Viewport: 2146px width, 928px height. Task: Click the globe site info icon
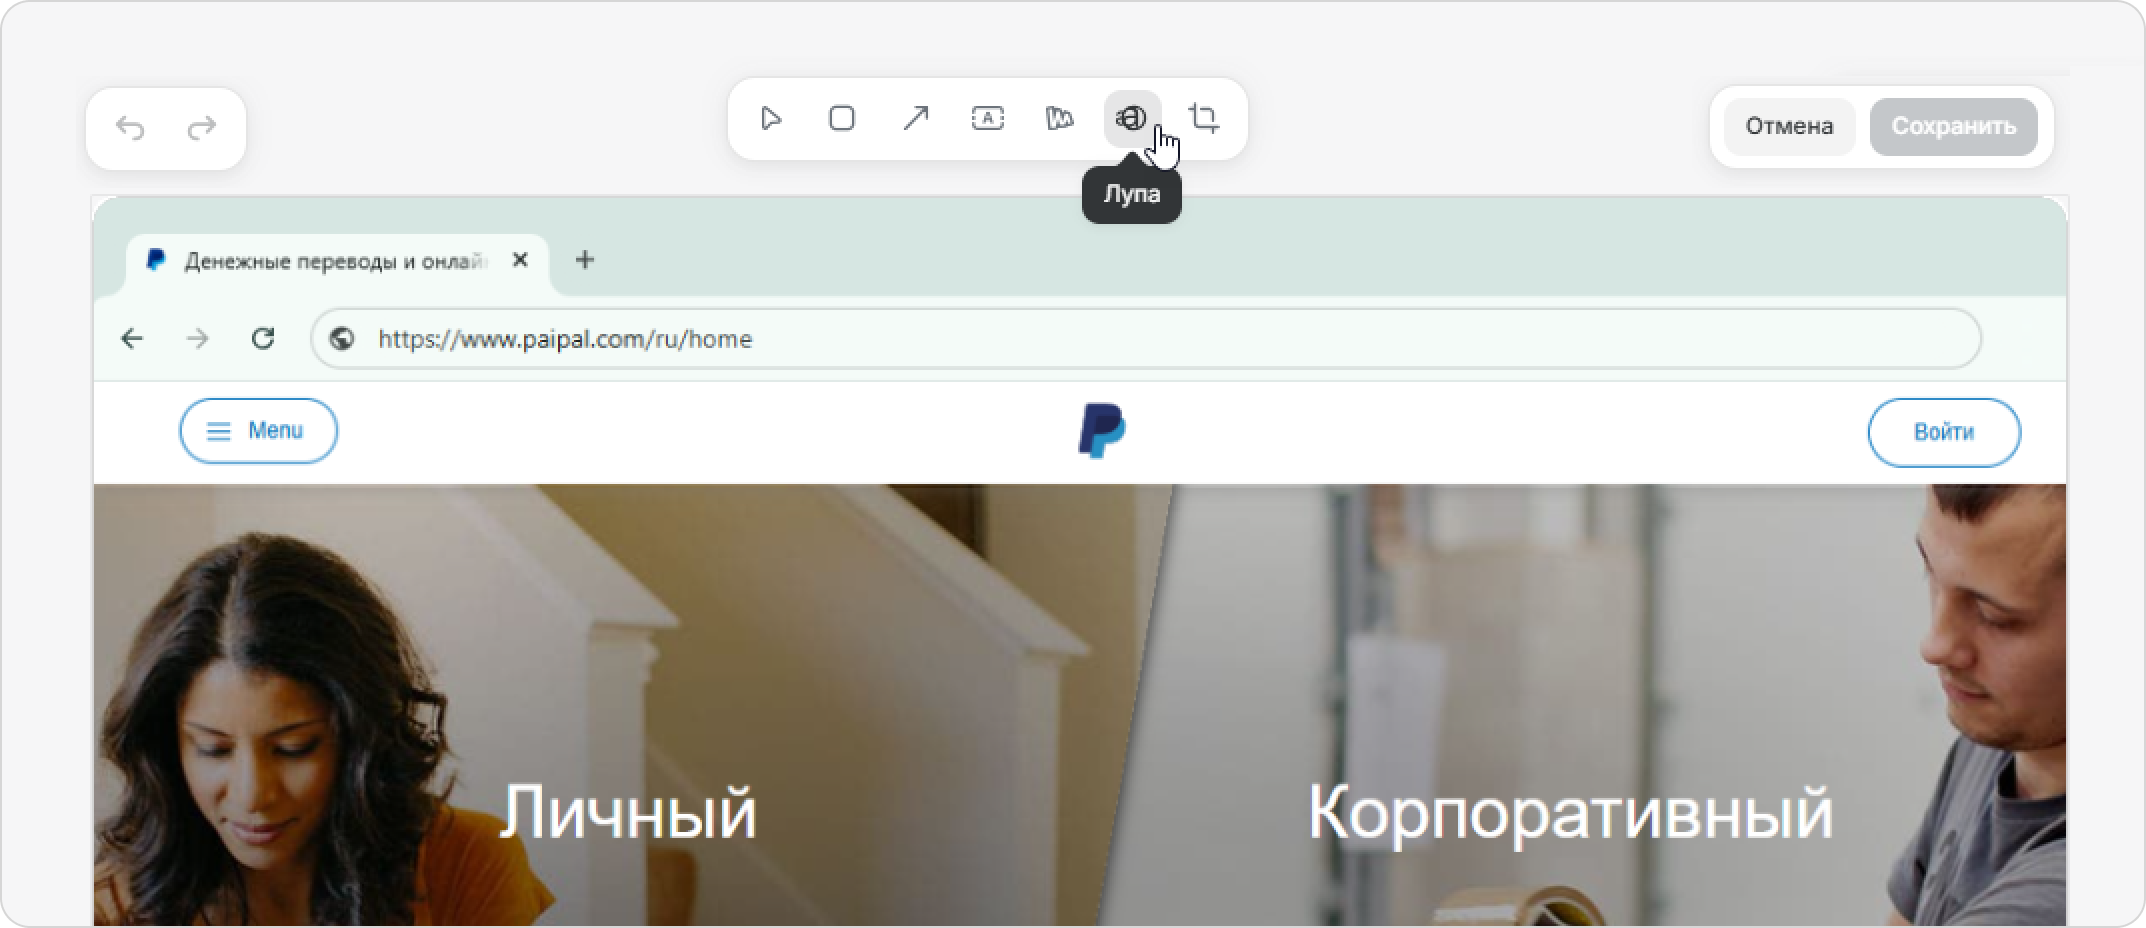[x=342, y=339]
